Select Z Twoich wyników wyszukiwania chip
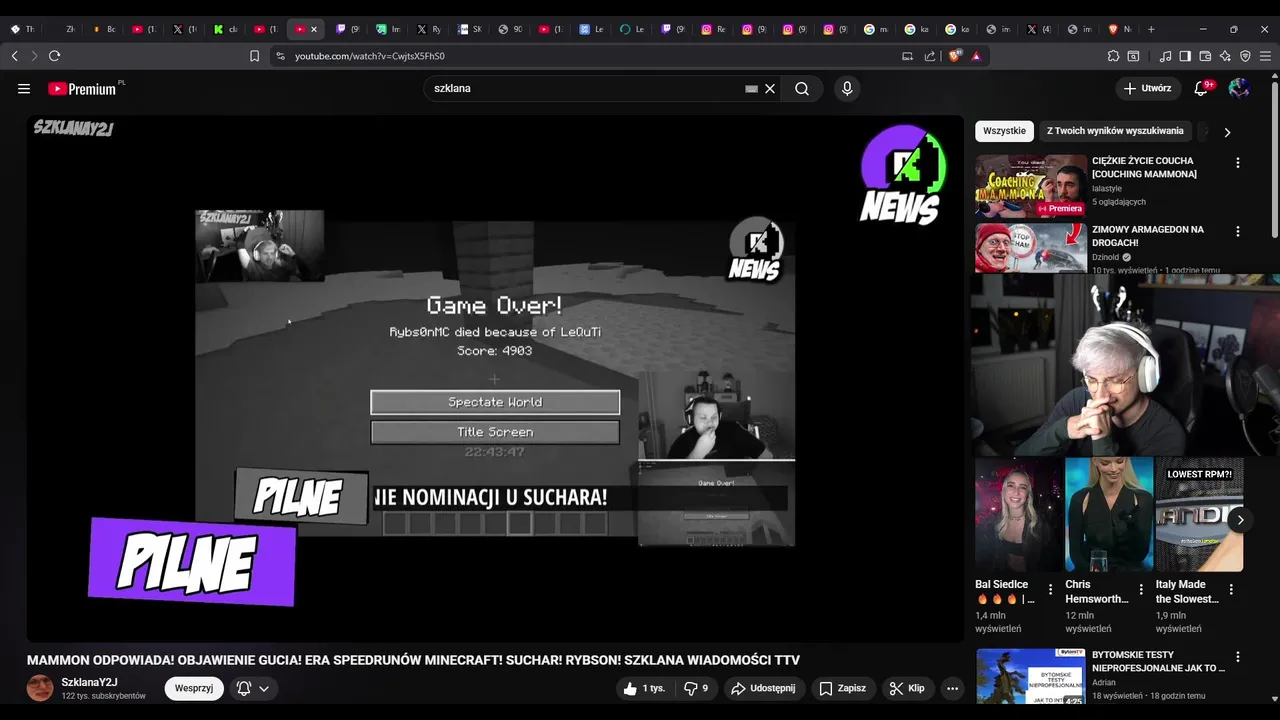The height and width of the screenshot is (720, 1280). 1115,131
